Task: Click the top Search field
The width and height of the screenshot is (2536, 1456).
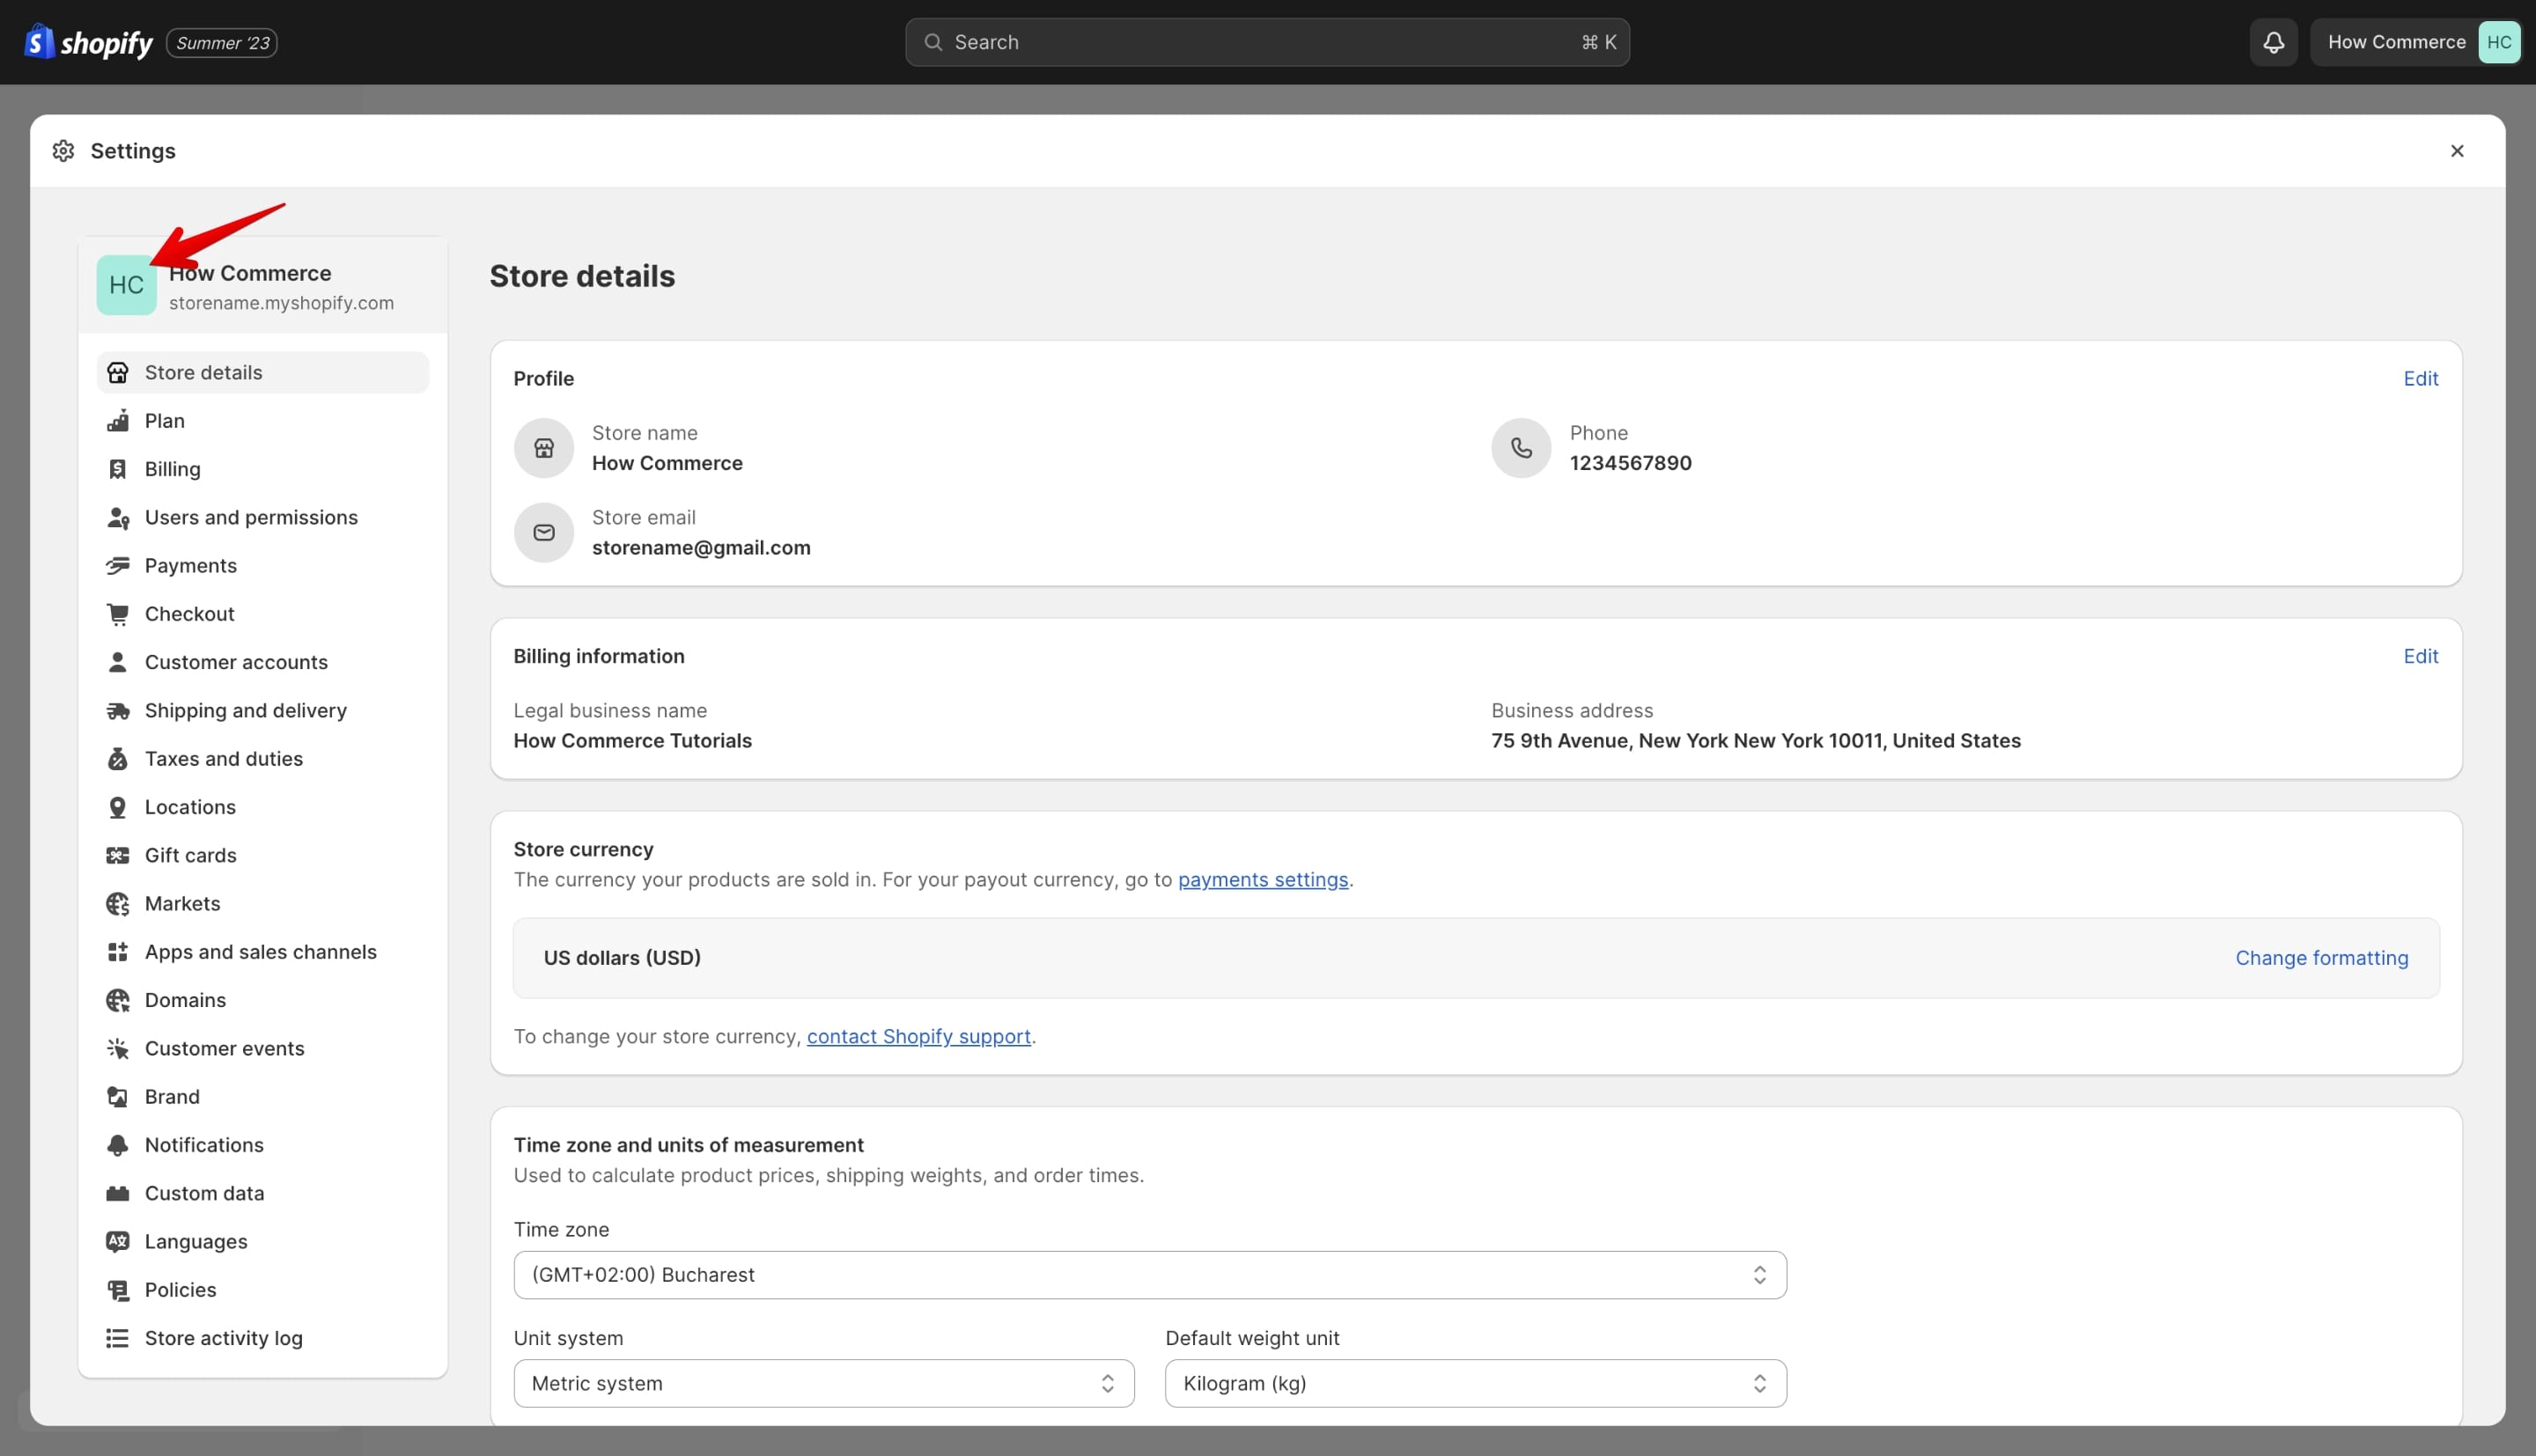Action: point(1267,42)
